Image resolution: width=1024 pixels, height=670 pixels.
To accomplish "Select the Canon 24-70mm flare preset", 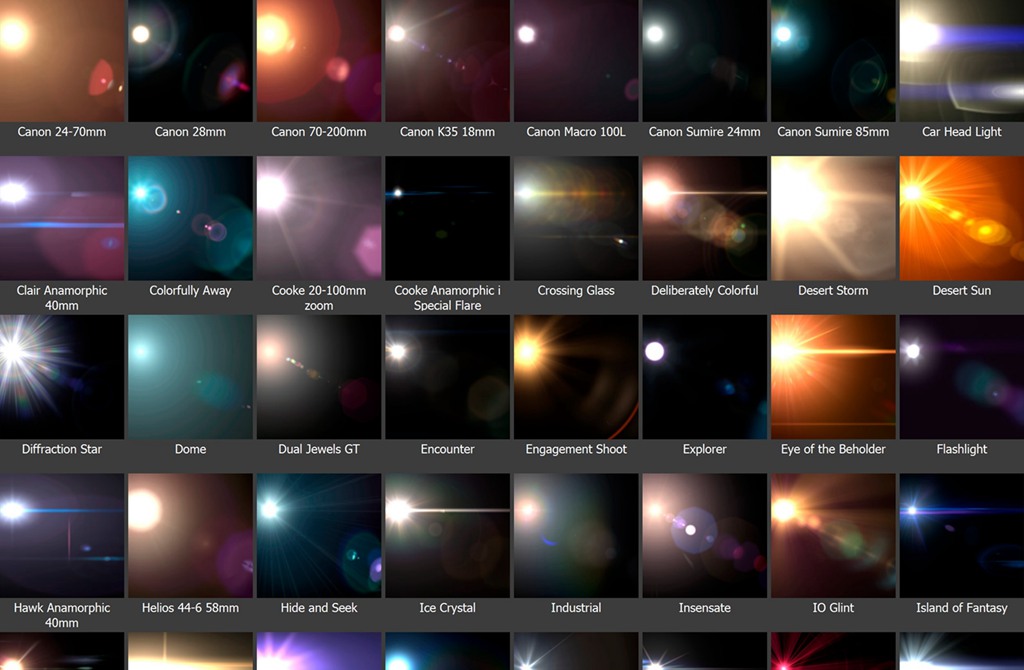I will click(62, 61).
